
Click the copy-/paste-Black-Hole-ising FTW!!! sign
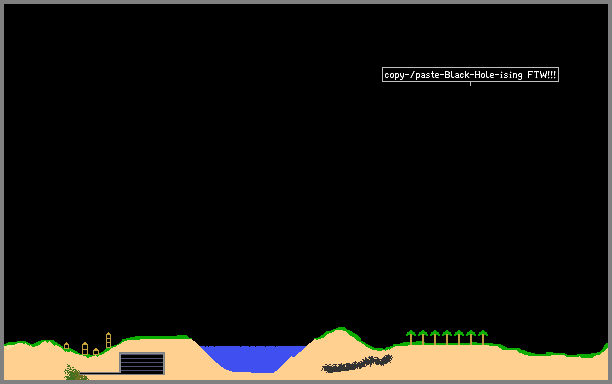(470, 75)
